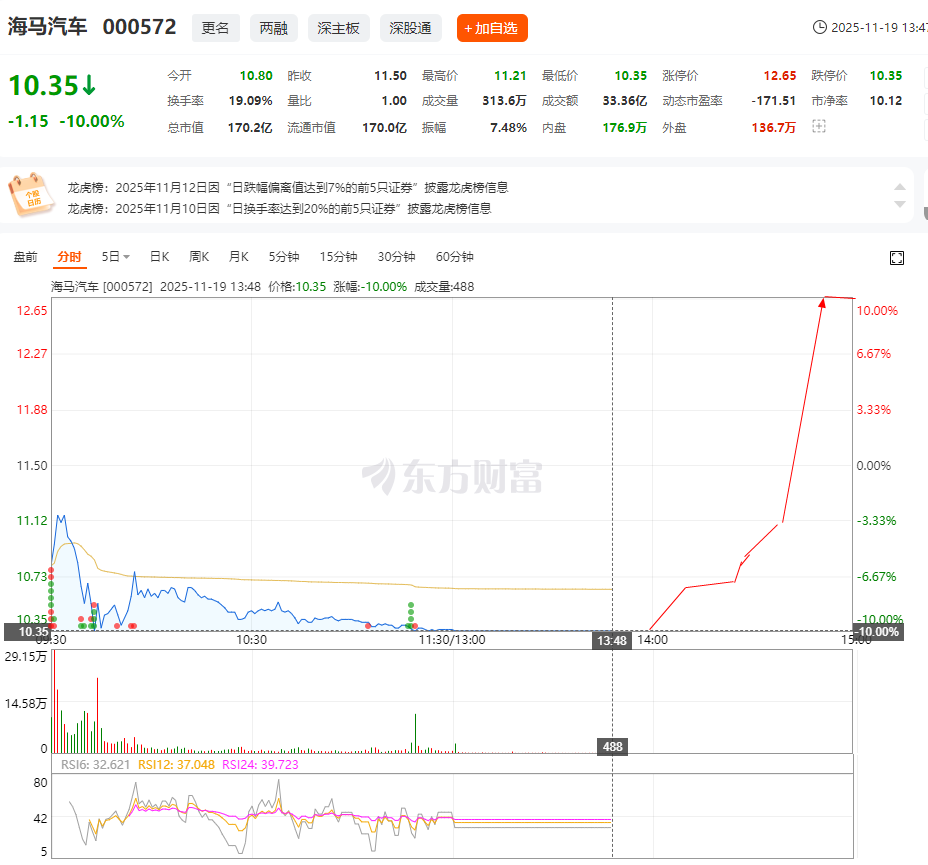Select the 30分钟 chart tab
The height and width of the screenshot is (865, 928).
coord(397,257)
